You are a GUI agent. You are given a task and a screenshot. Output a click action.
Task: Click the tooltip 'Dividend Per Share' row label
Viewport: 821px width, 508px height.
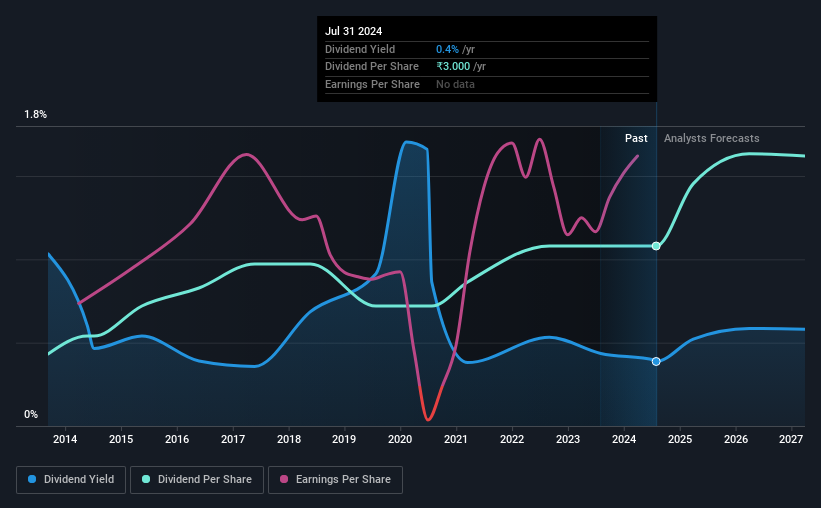372,67
